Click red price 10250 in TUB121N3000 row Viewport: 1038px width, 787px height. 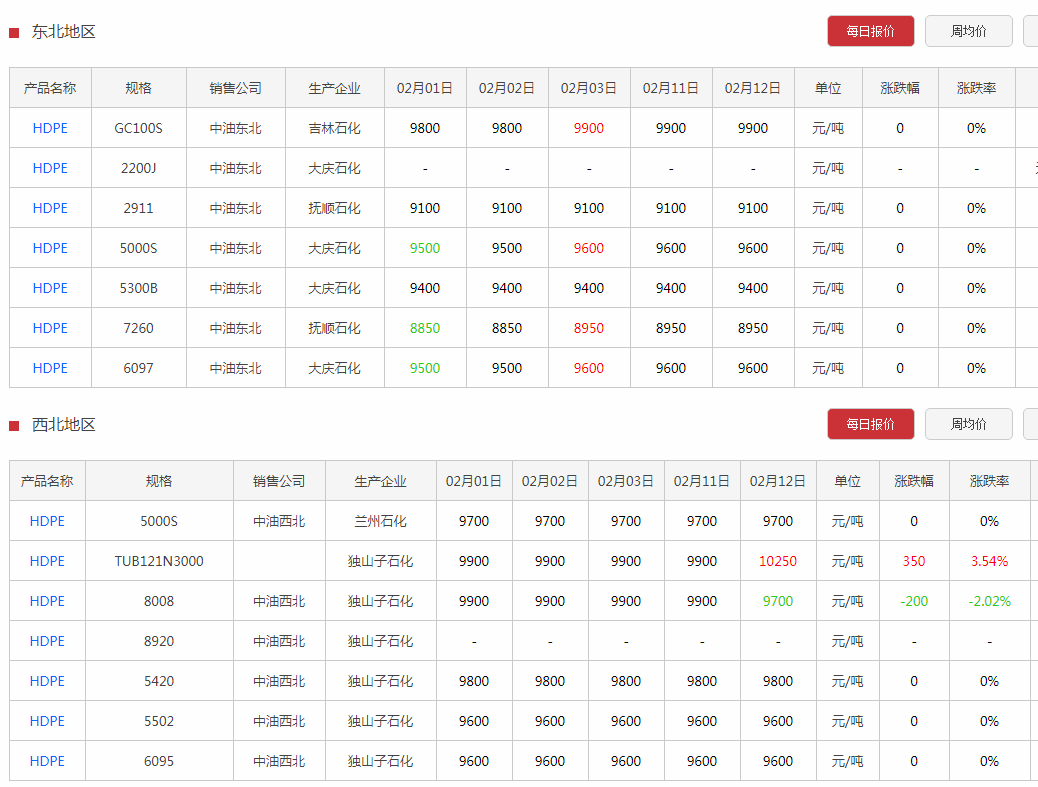coord(778,561)
